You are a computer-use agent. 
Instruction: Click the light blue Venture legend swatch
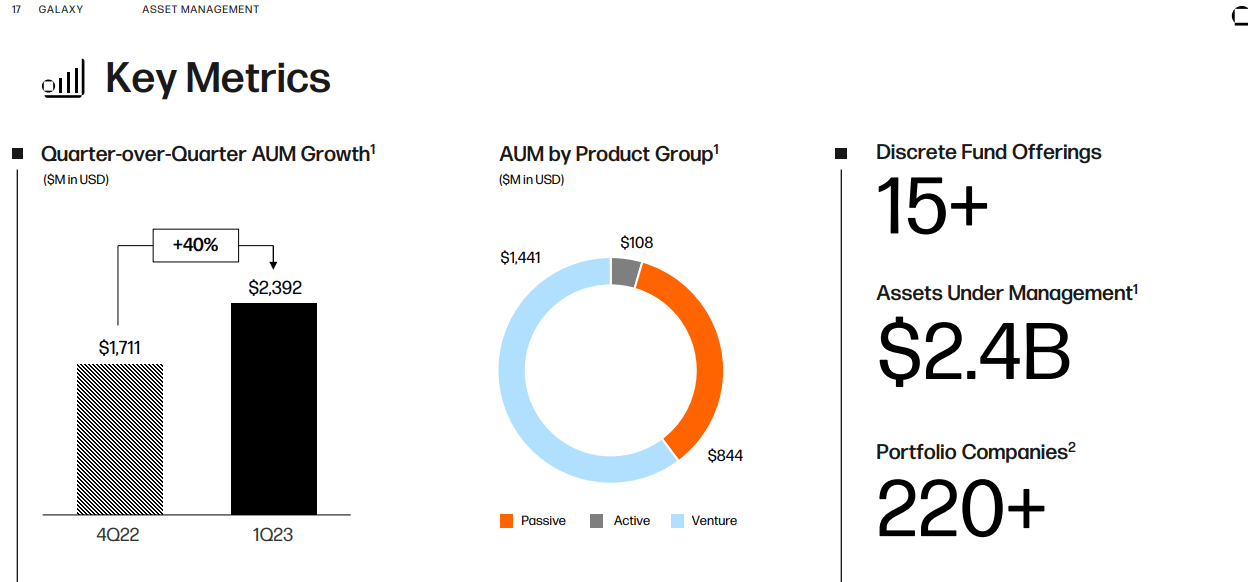tap(678, 521)
